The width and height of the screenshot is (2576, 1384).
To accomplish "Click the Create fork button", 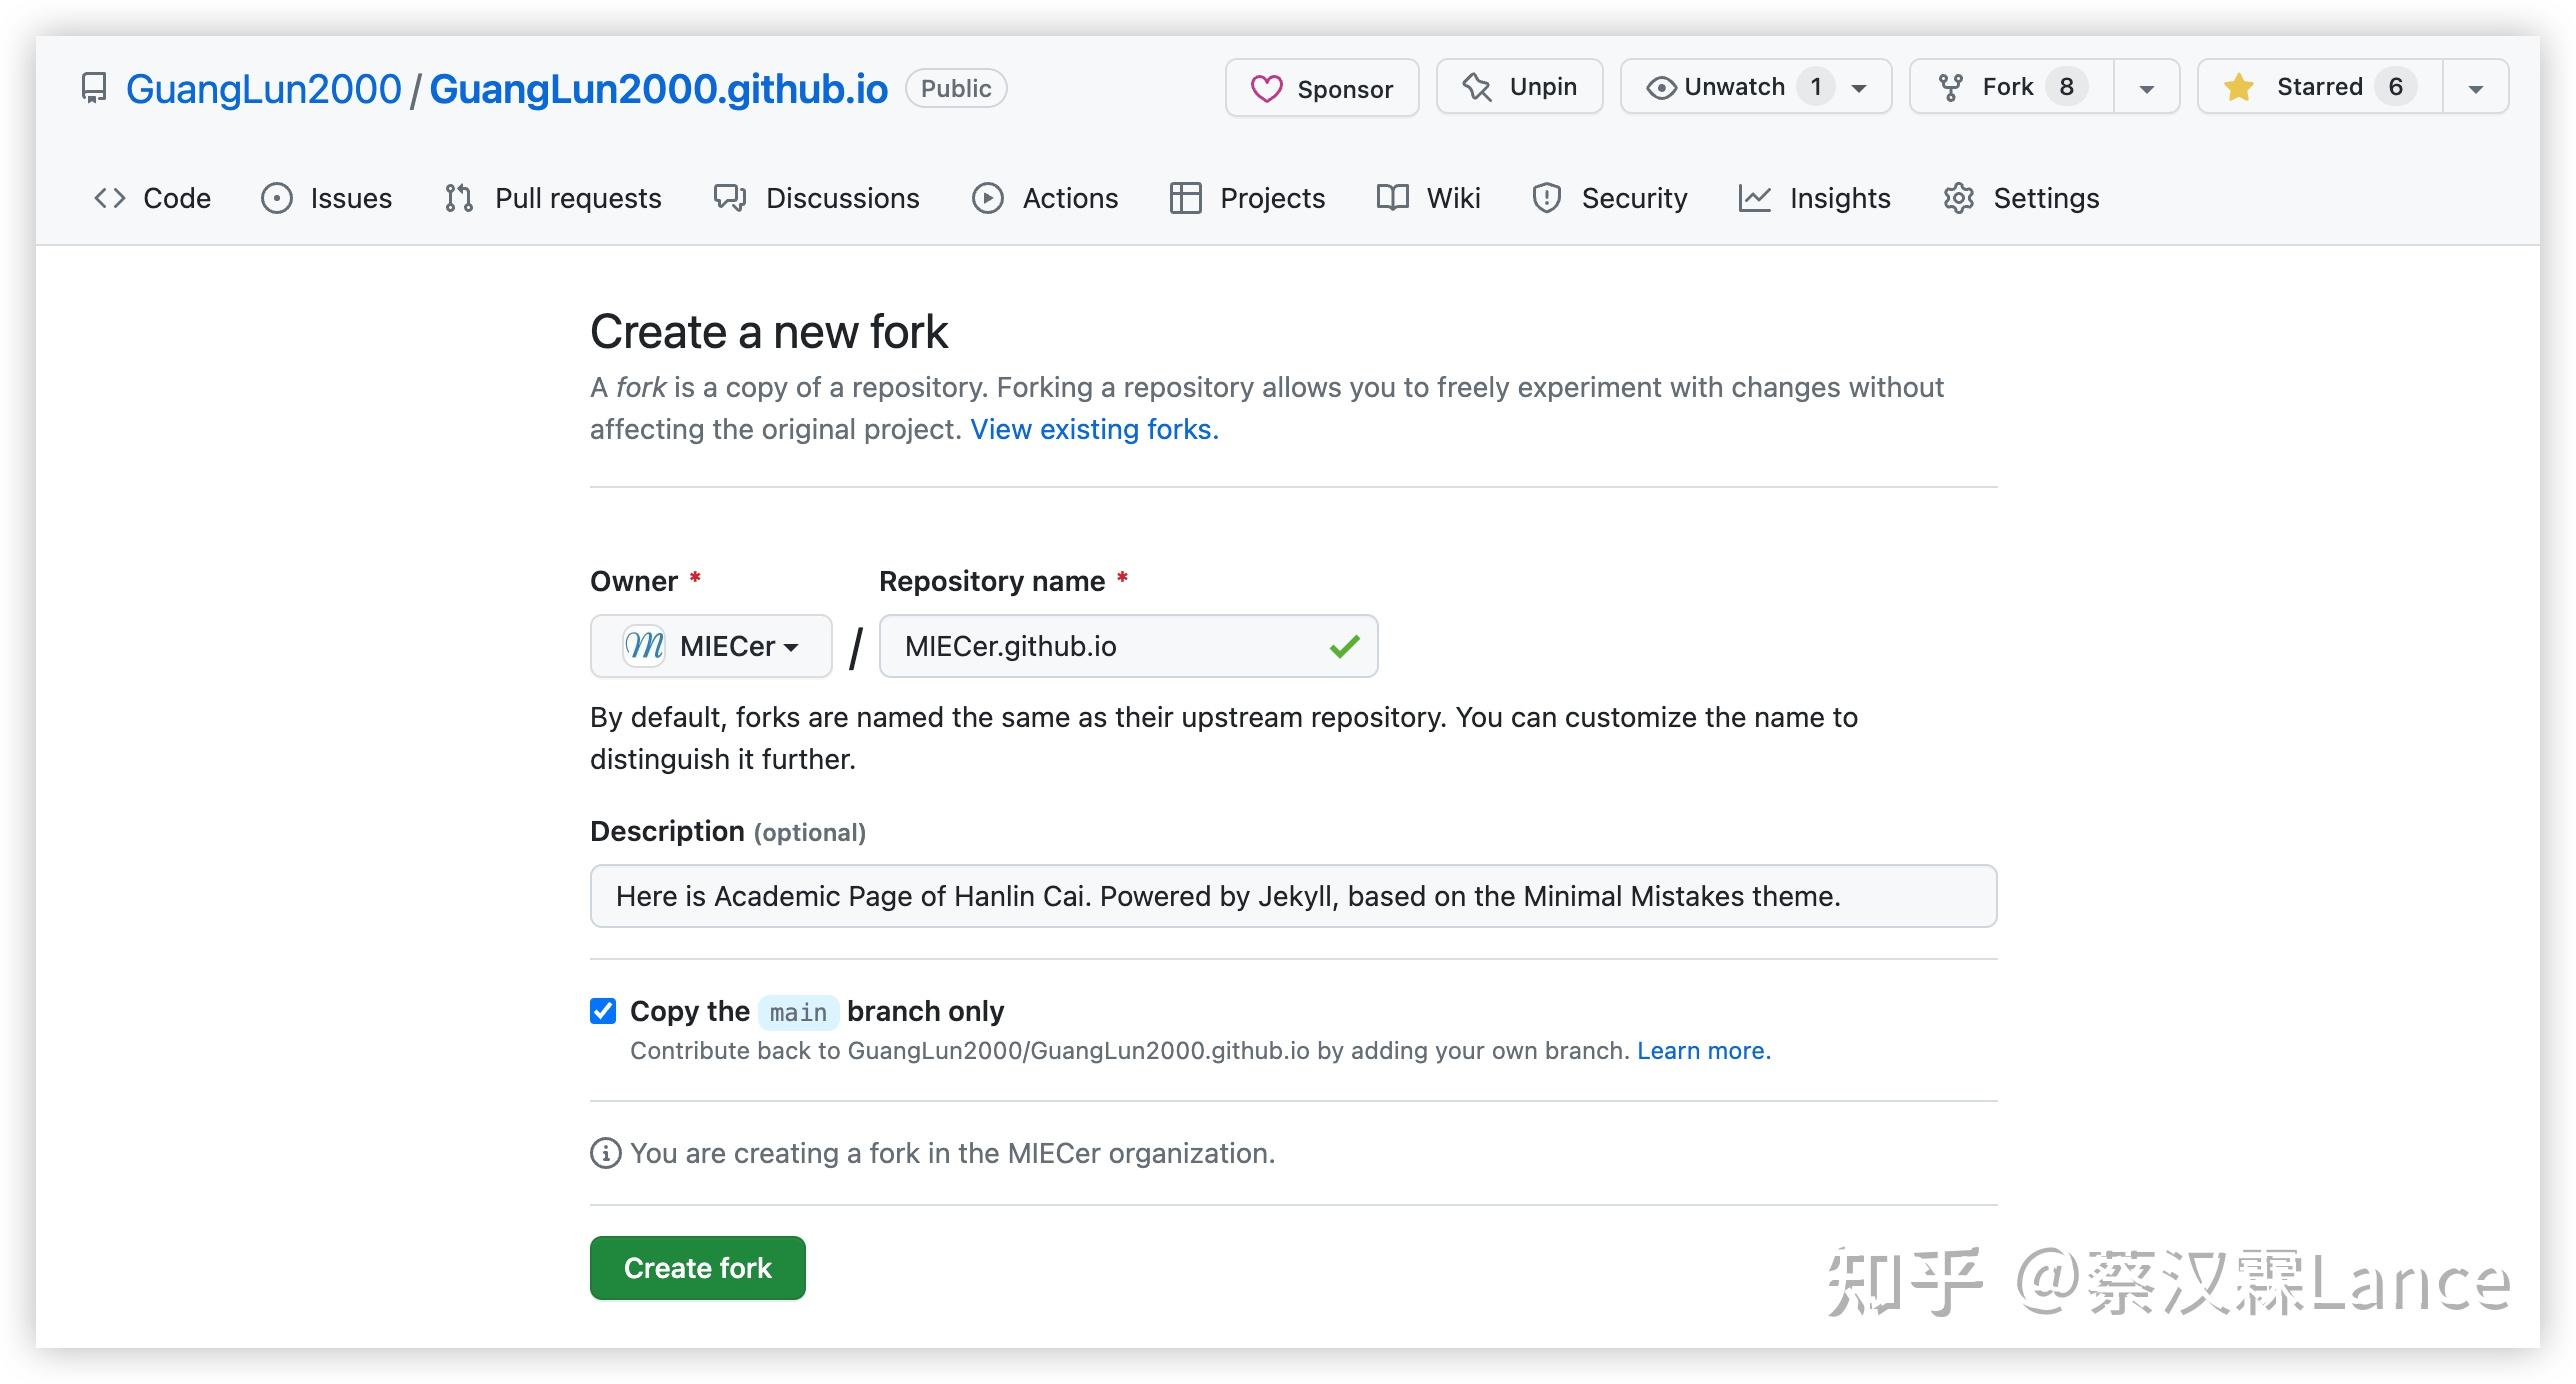I will (697, 1267).
